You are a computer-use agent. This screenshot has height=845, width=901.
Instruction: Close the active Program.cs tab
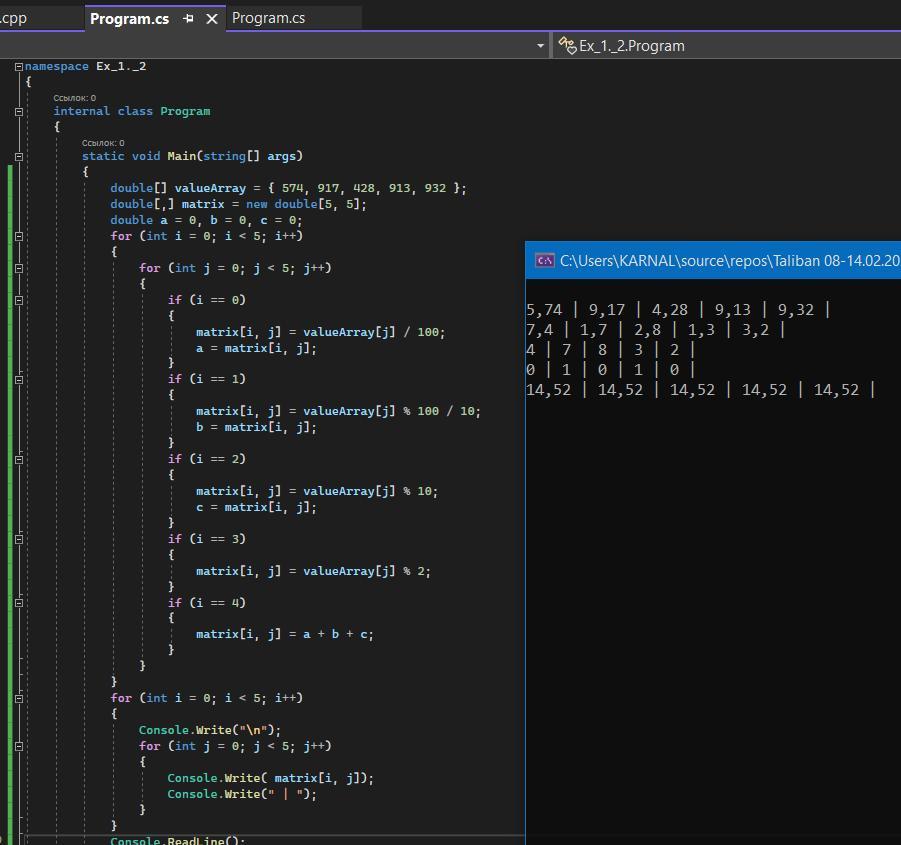(212, 19)
